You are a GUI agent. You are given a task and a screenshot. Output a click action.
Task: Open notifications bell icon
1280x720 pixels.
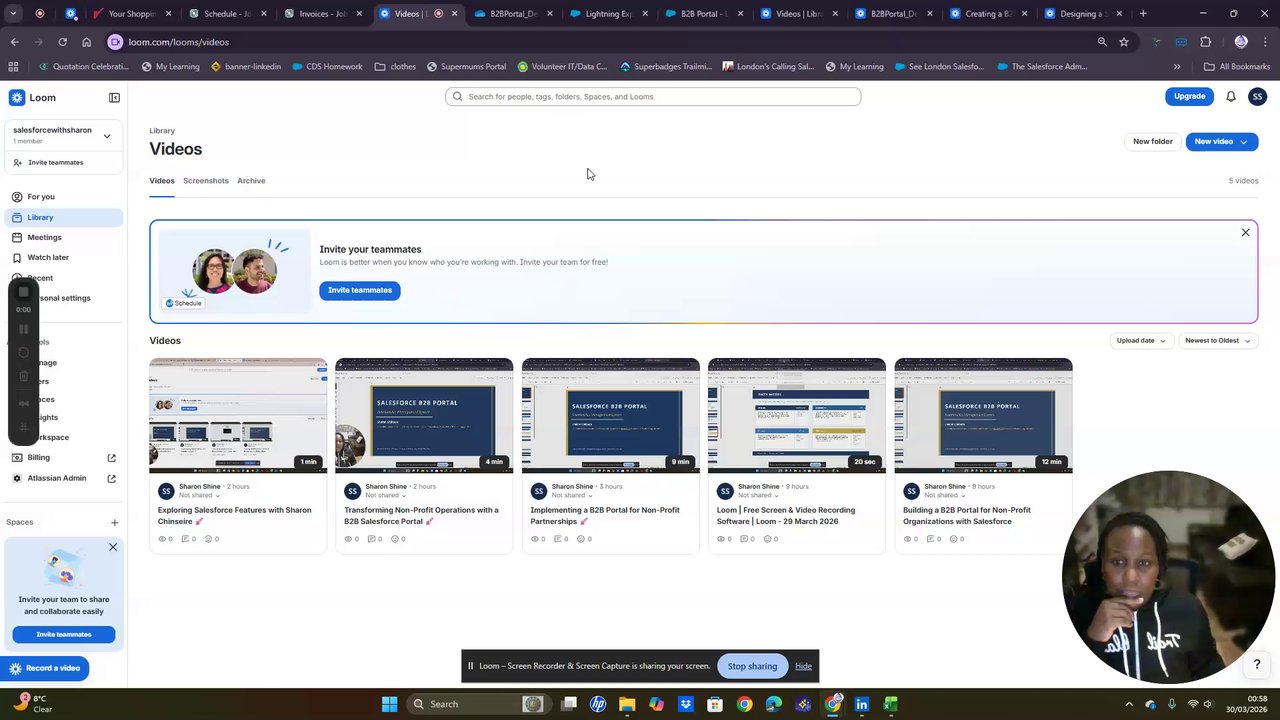pos(1231,96)
